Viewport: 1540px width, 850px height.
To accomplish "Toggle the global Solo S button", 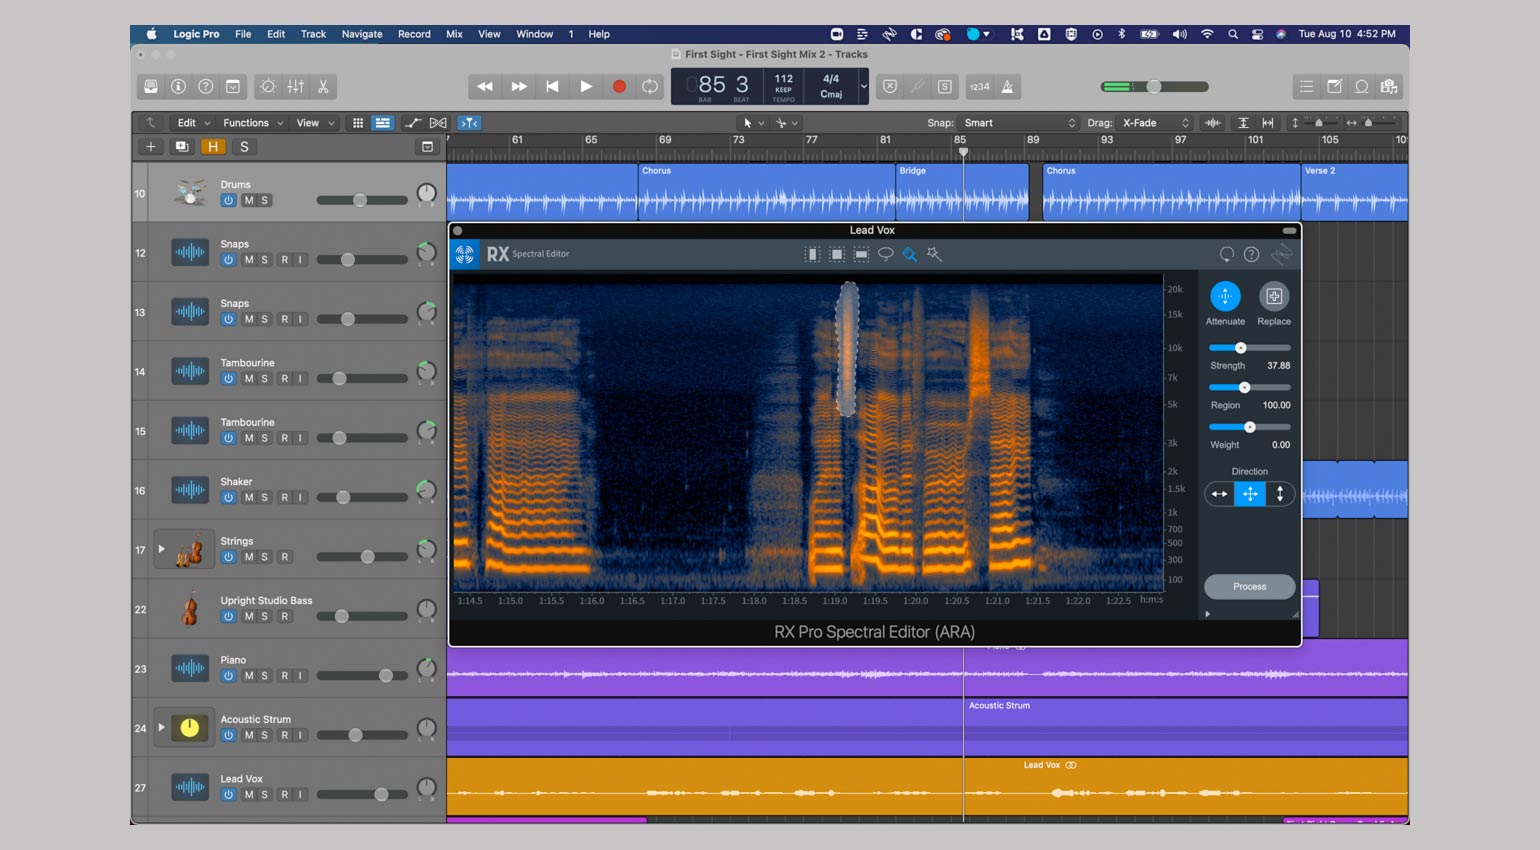I will tap(244, 147).
